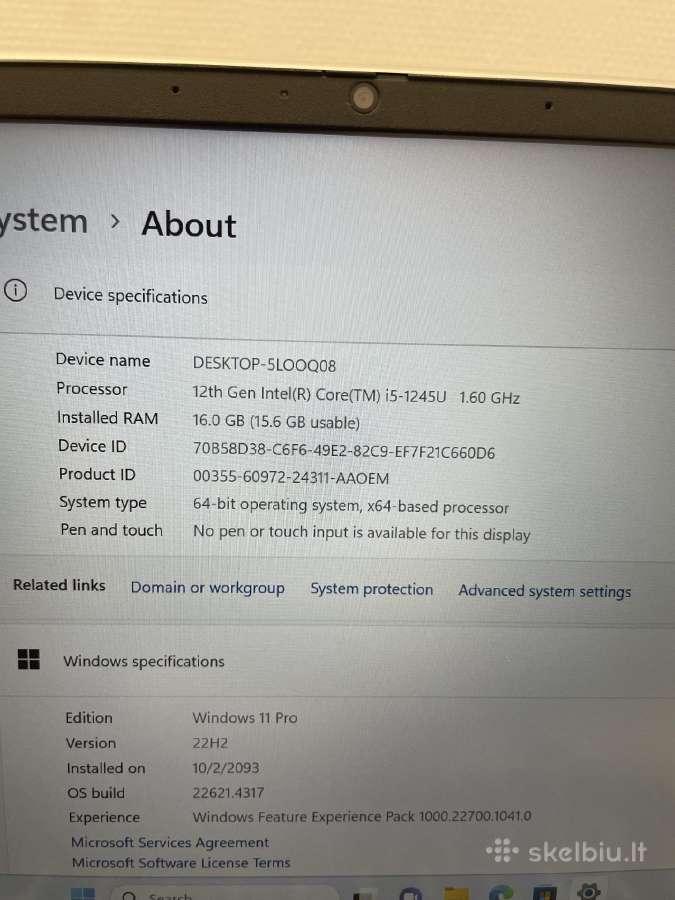Select the 16.0 GB (15.6 GB usable) value

click(276, 421)
